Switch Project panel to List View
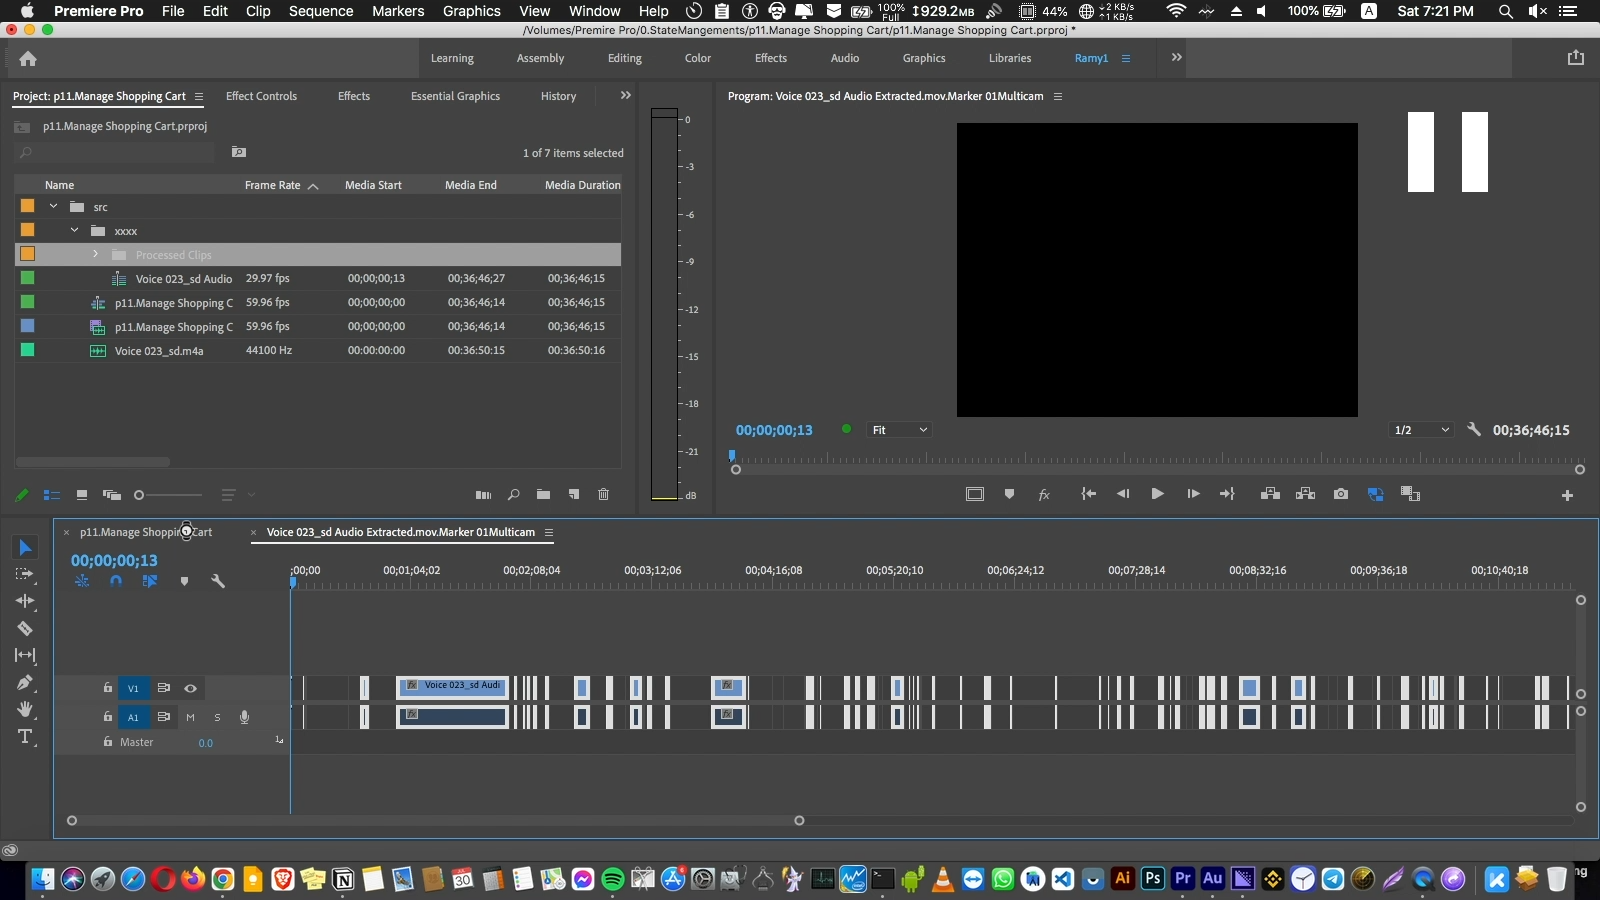The image size is (1600, 900). 52,495
